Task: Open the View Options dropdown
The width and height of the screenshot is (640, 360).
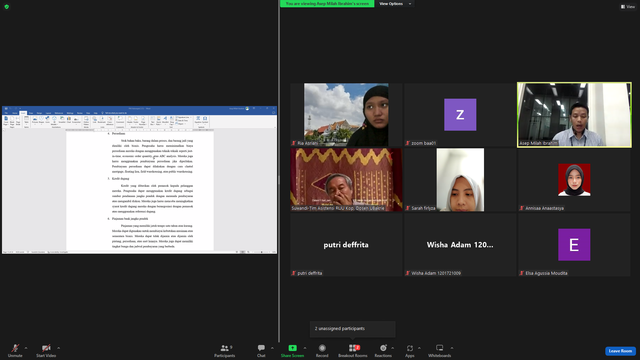Action: point(394,4)
